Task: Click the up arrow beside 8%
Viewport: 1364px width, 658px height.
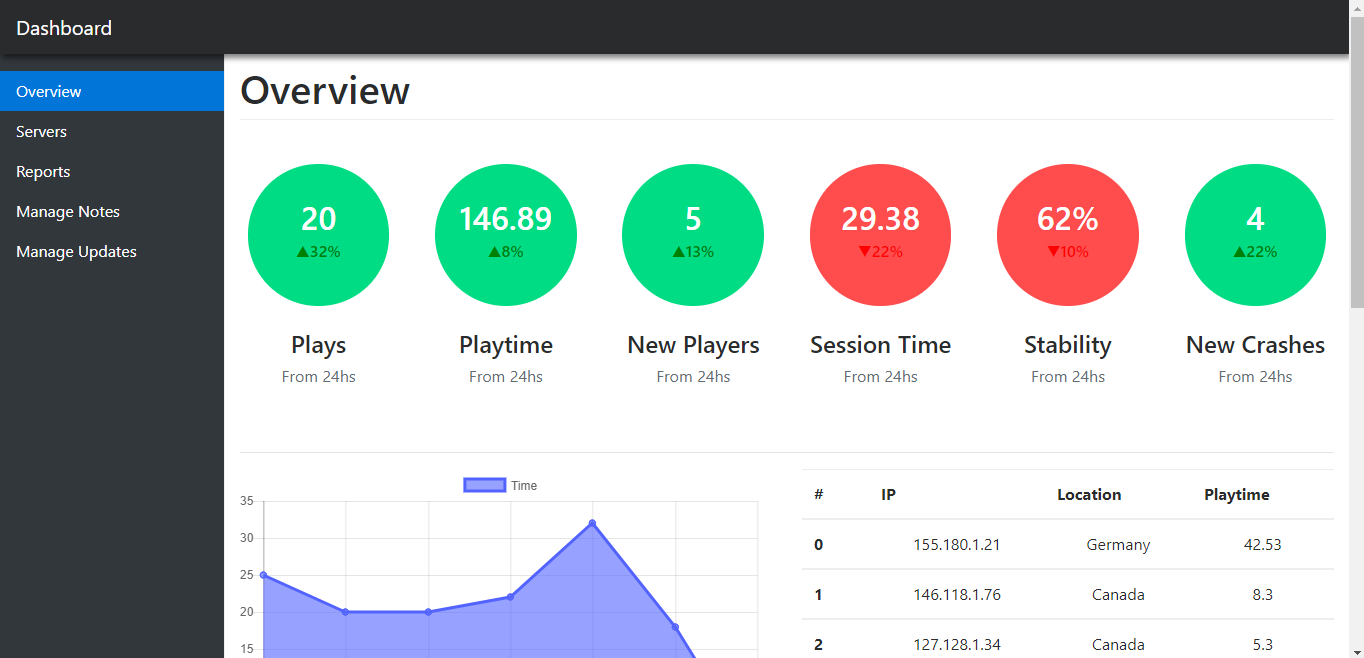Action: point(494,252)
